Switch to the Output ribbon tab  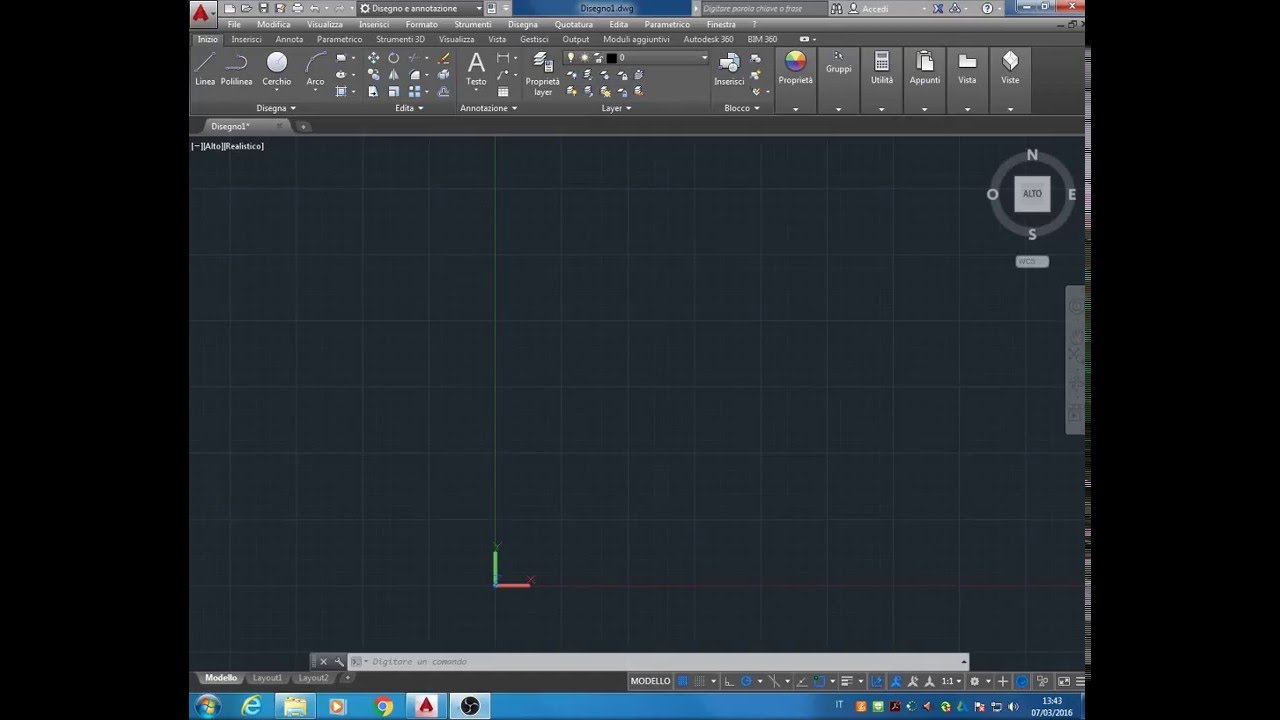coord(576,39)
